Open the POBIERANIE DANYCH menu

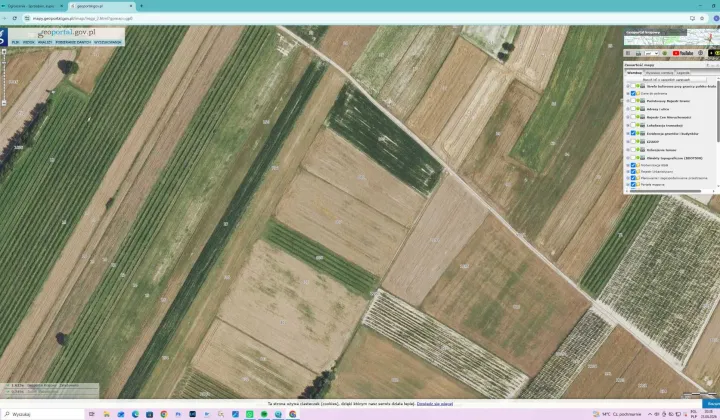click(73, 42)
